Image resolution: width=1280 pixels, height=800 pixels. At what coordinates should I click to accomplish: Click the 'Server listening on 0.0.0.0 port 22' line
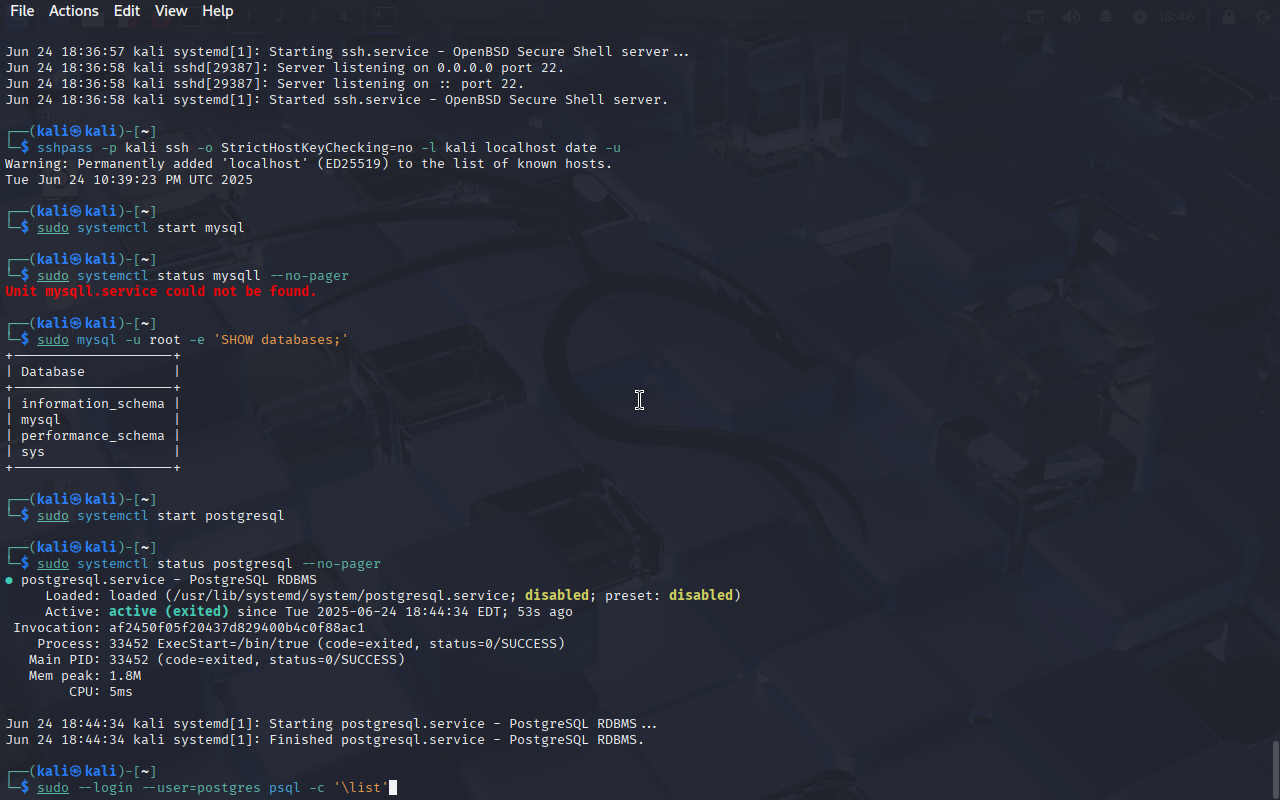click(x=285, y=67)
